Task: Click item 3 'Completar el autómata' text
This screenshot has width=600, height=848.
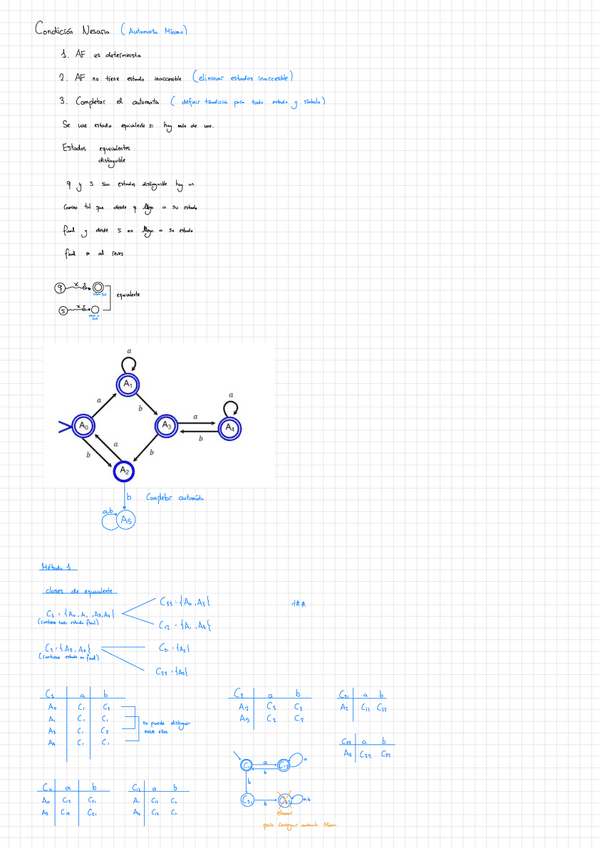Action: pos(110,101)
